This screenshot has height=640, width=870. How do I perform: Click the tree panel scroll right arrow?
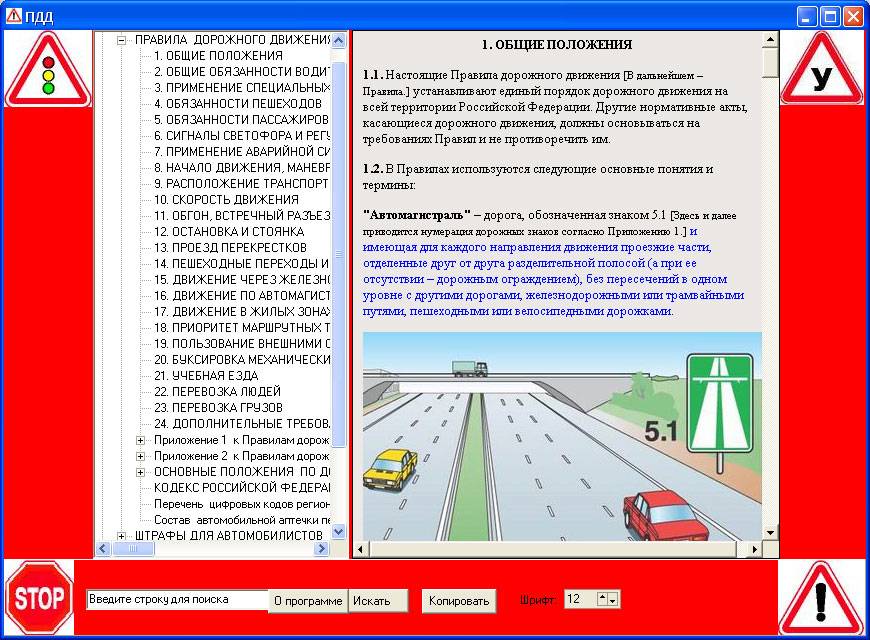[322, 548]
